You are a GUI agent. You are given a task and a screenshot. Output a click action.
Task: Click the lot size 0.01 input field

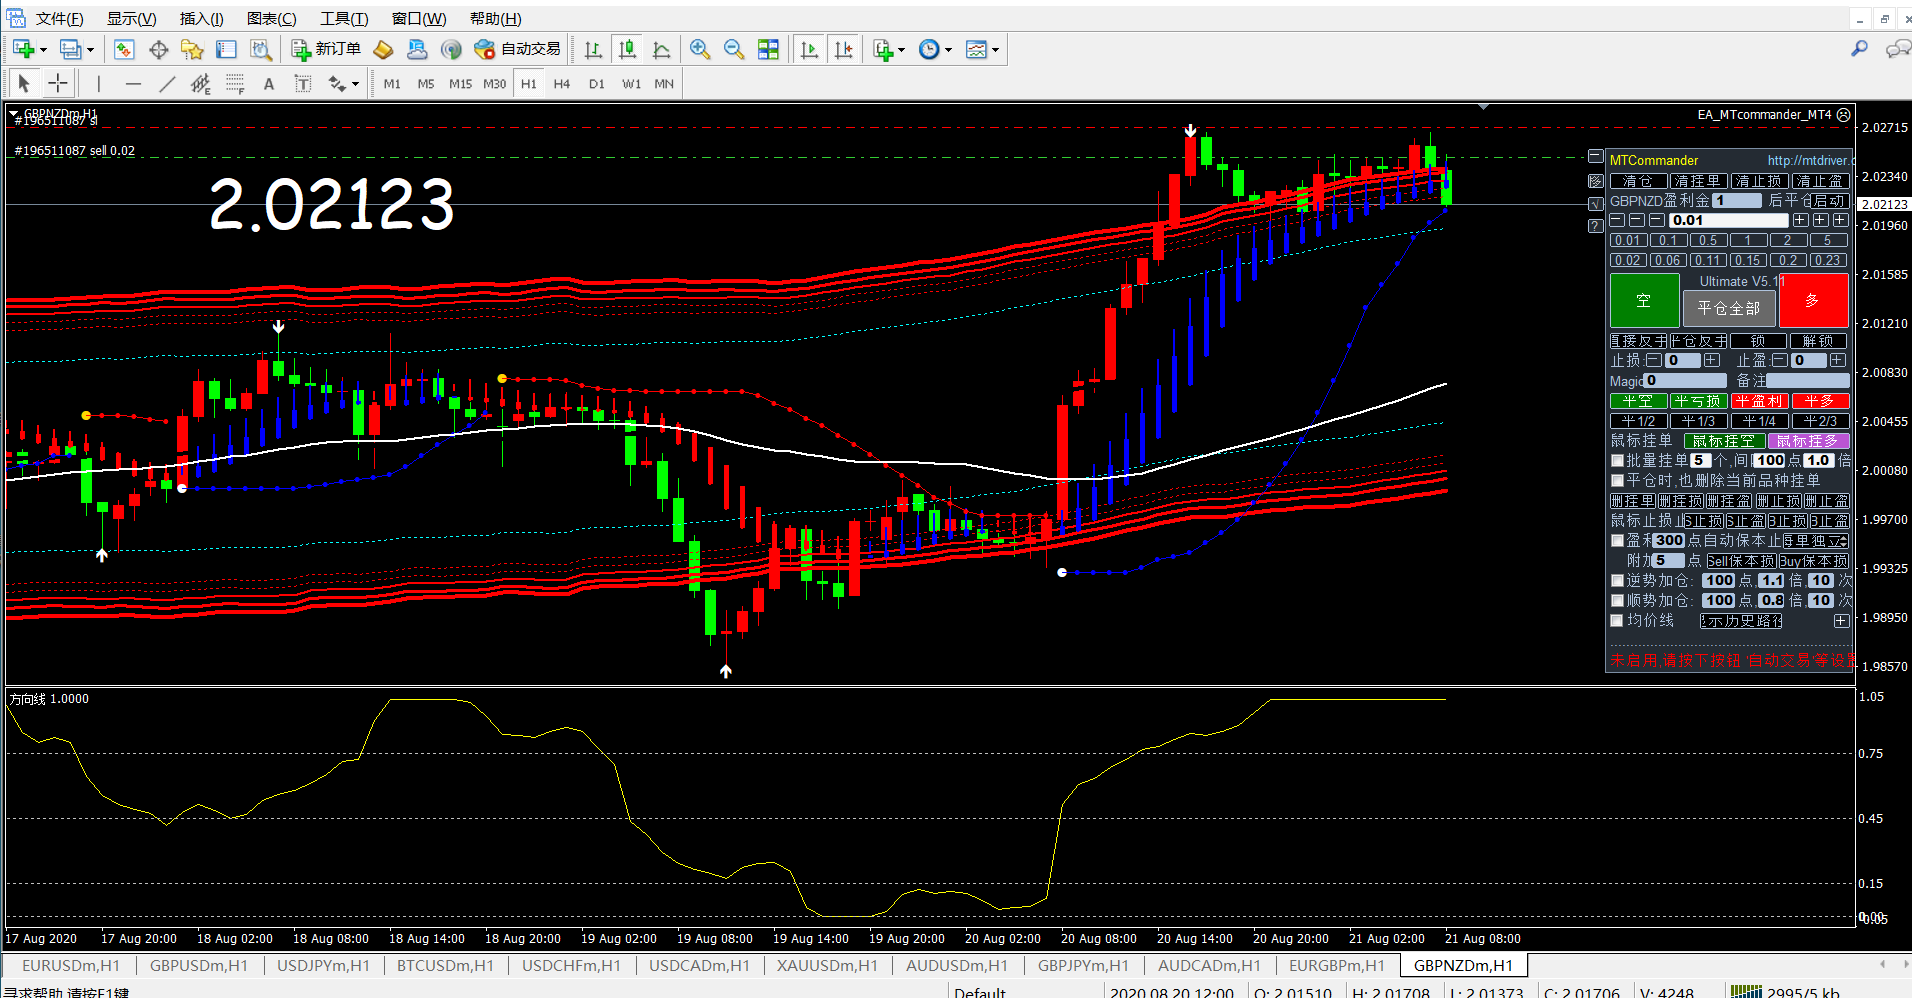(x=1728, y=220)
